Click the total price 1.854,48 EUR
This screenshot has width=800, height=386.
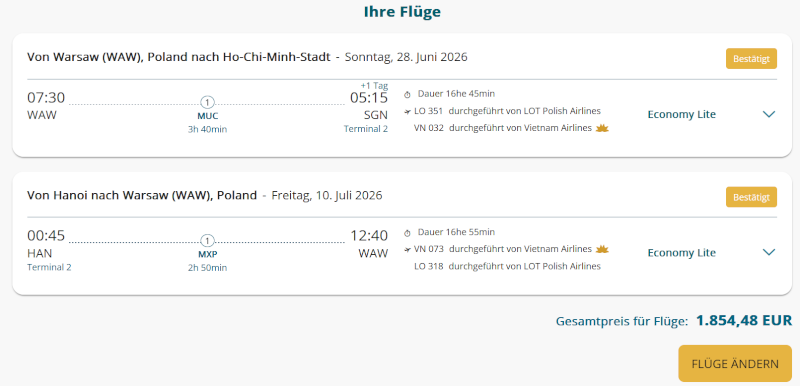click(744, 320)
